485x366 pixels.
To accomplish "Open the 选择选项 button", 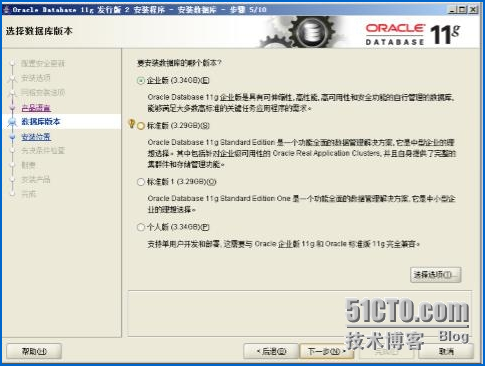I will click(436, 275).
